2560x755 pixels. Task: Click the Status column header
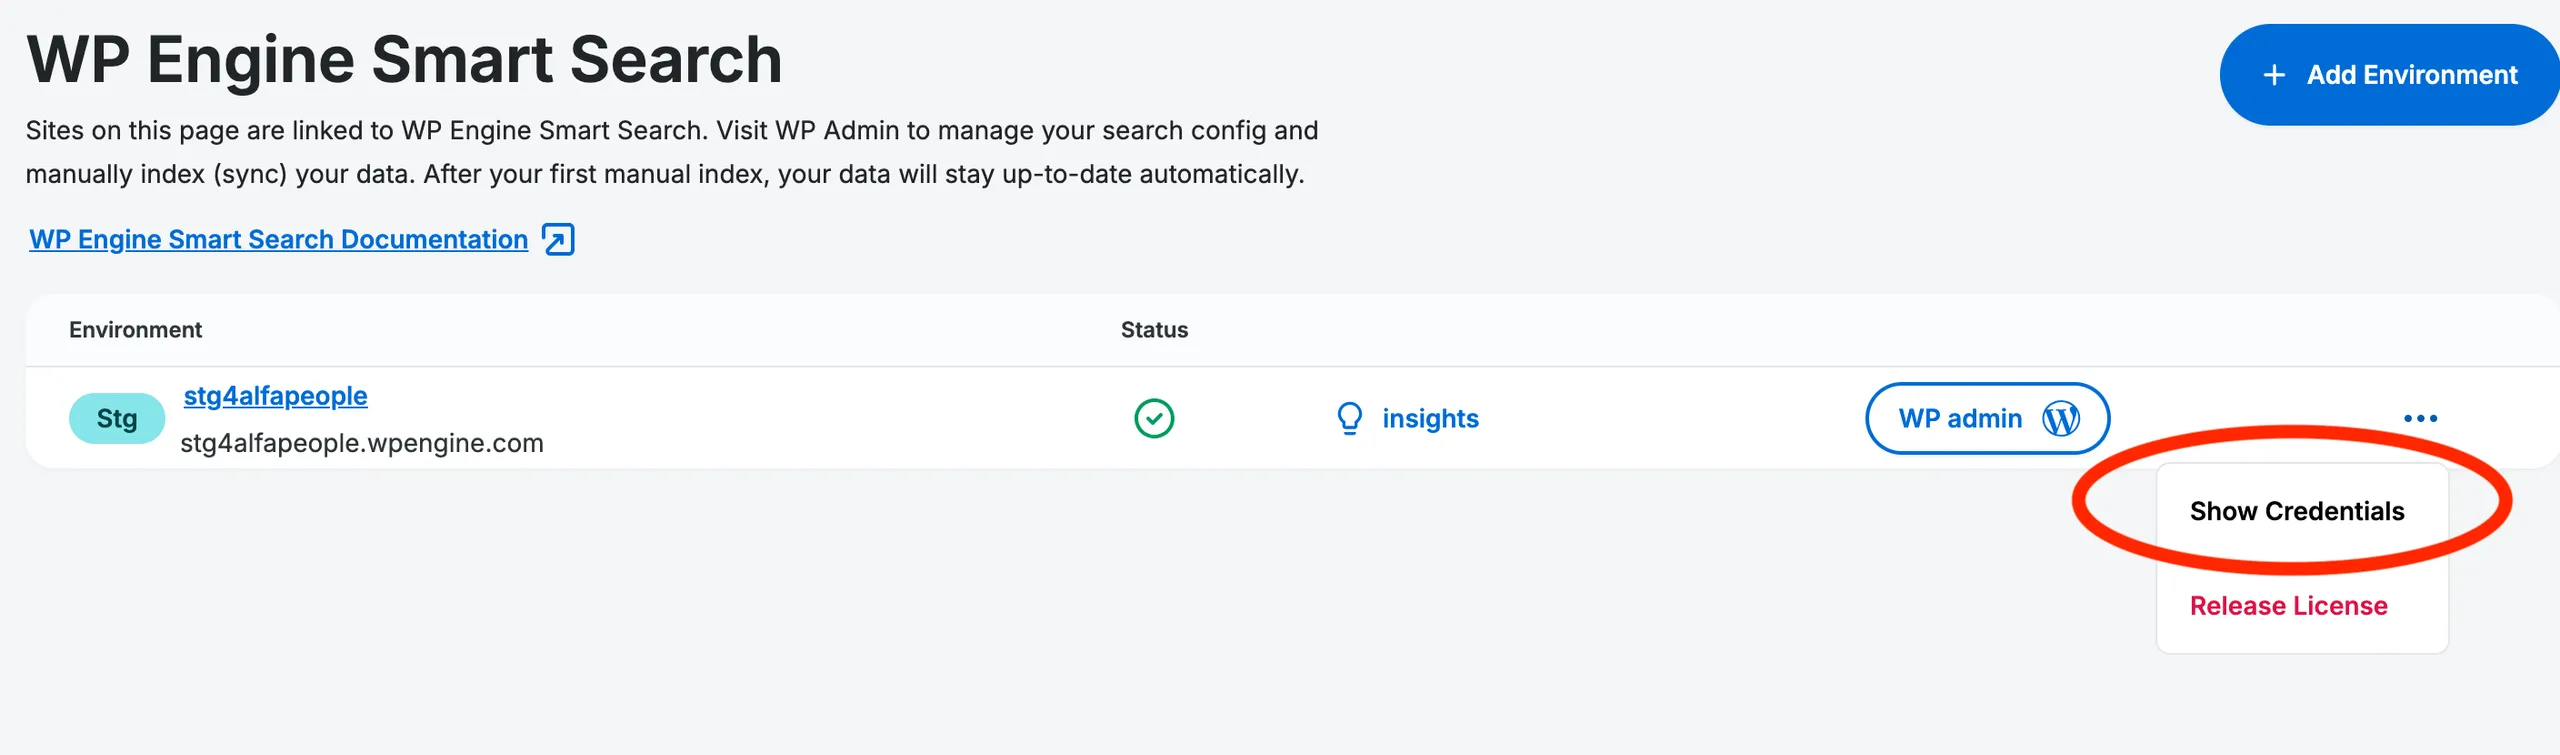point(1154,329)
